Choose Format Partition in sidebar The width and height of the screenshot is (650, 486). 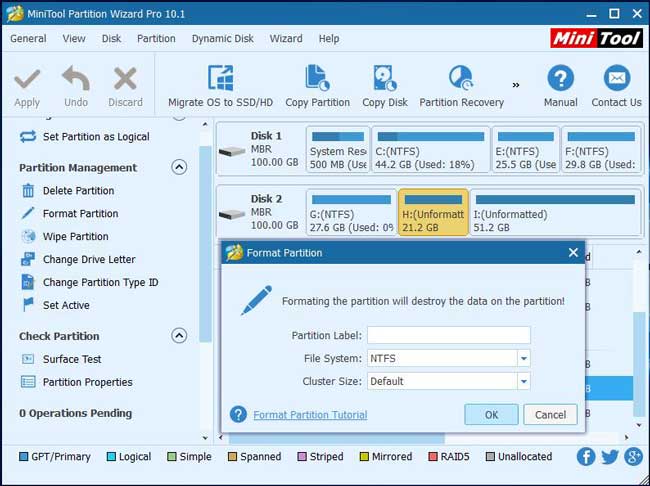(69, 214)
